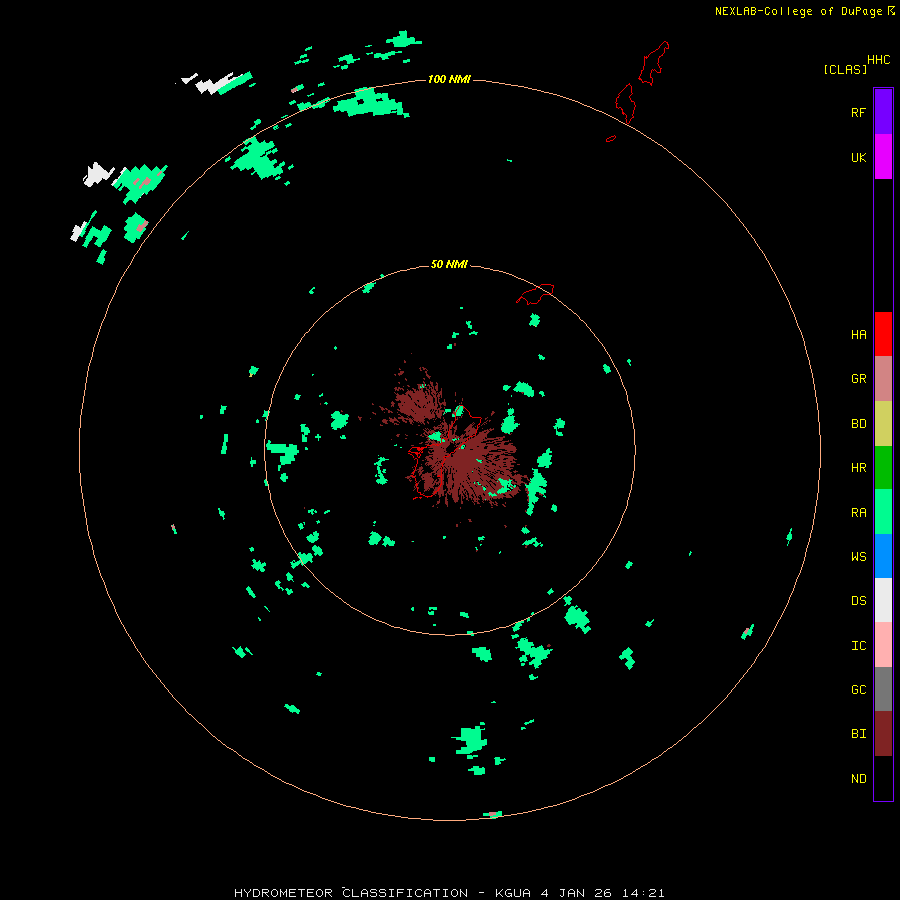Select the BD yellow legend swatch
The width and height of the screenshot is (900, 900).
click(883, 423)
